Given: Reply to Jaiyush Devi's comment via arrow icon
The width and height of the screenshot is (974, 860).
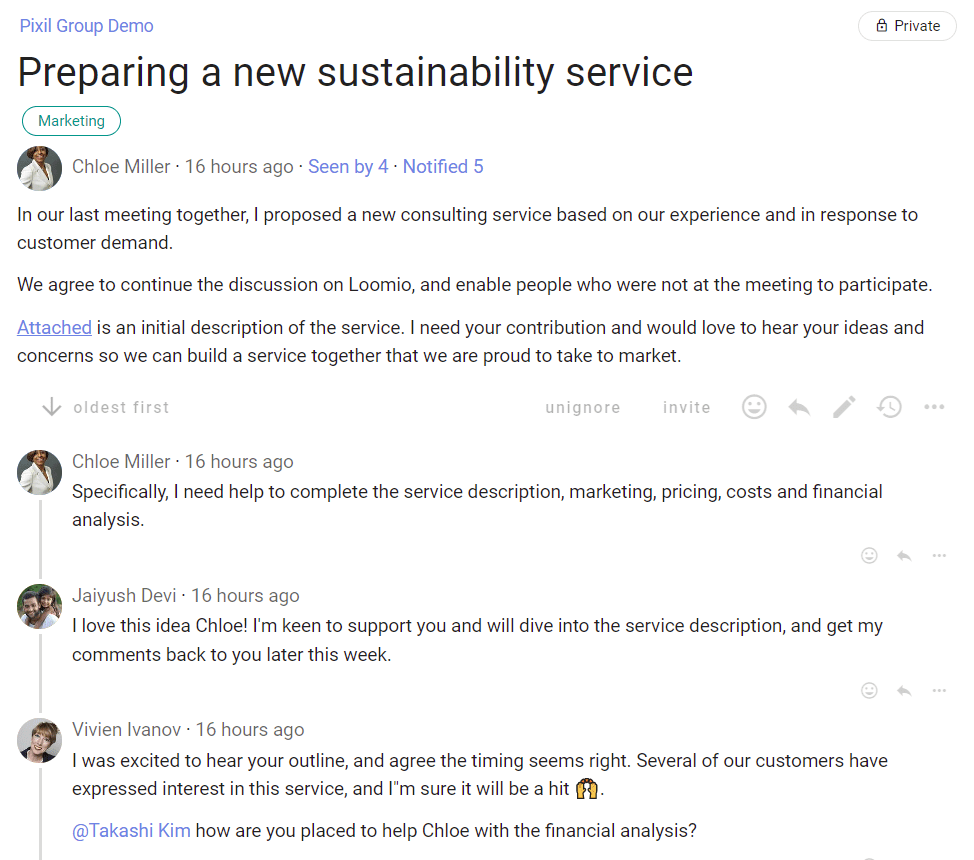Looking at the screenshot, I should pyautogui.click(x=904, y=690).
